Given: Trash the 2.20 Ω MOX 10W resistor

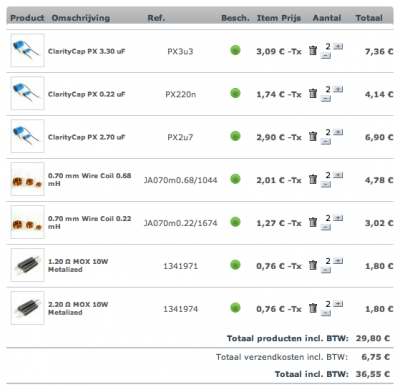Looking at the screenshot, I should click(x=313, y=309).
